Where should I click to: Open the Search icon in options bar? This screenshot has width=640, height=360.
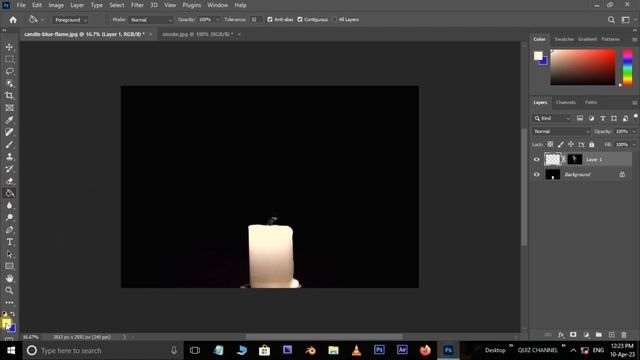611,20
